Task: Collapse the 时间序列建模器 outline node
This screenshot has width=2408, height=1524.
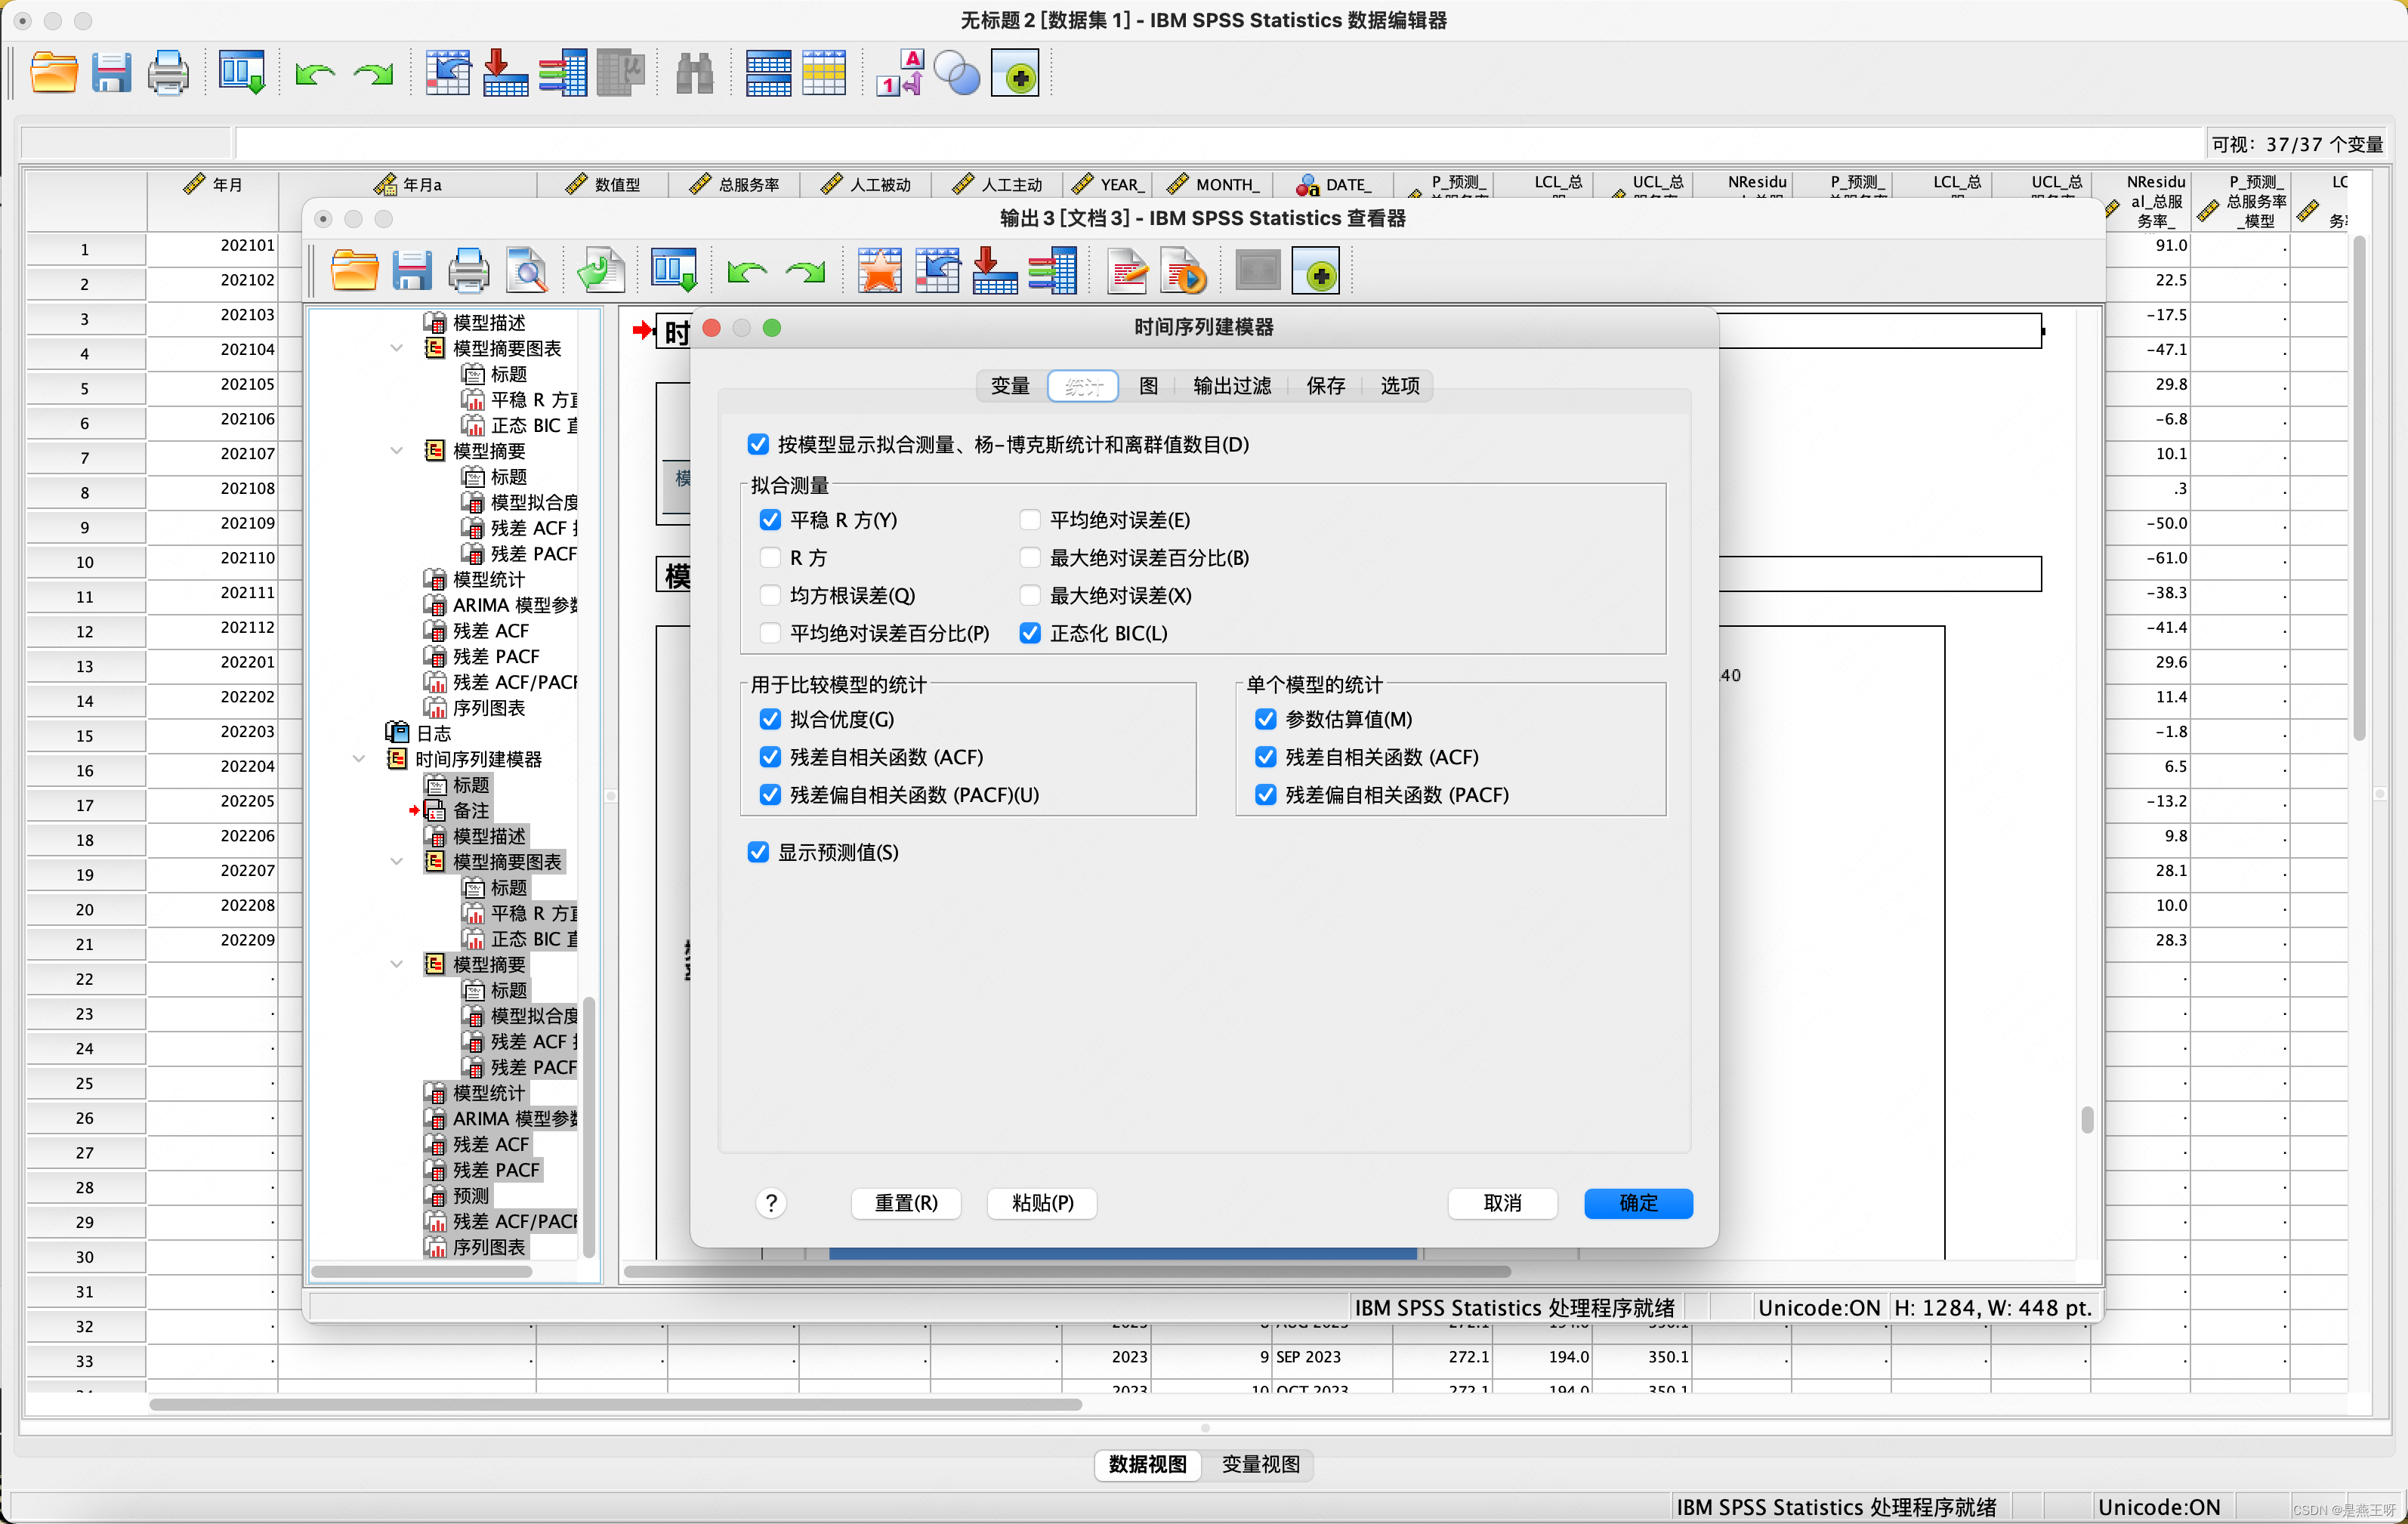Action: (x=359, y=759)
